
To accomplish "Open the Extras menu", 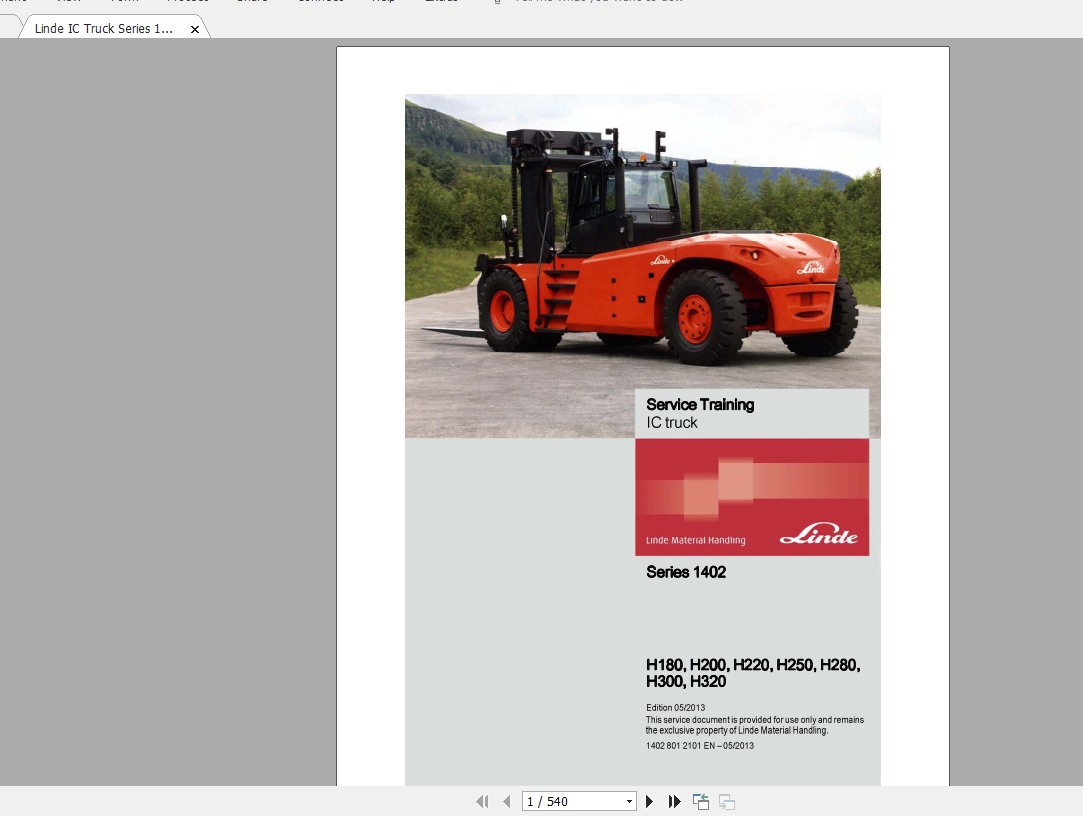I will click(441, 2).
